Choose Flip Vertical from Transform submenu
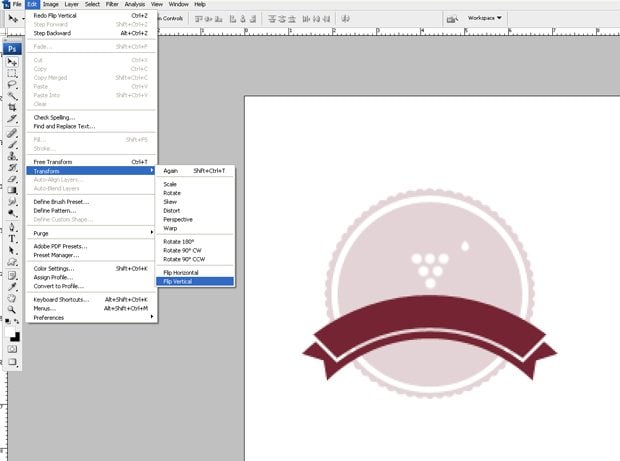Screen dimensions: 620x461 point(181,281)
